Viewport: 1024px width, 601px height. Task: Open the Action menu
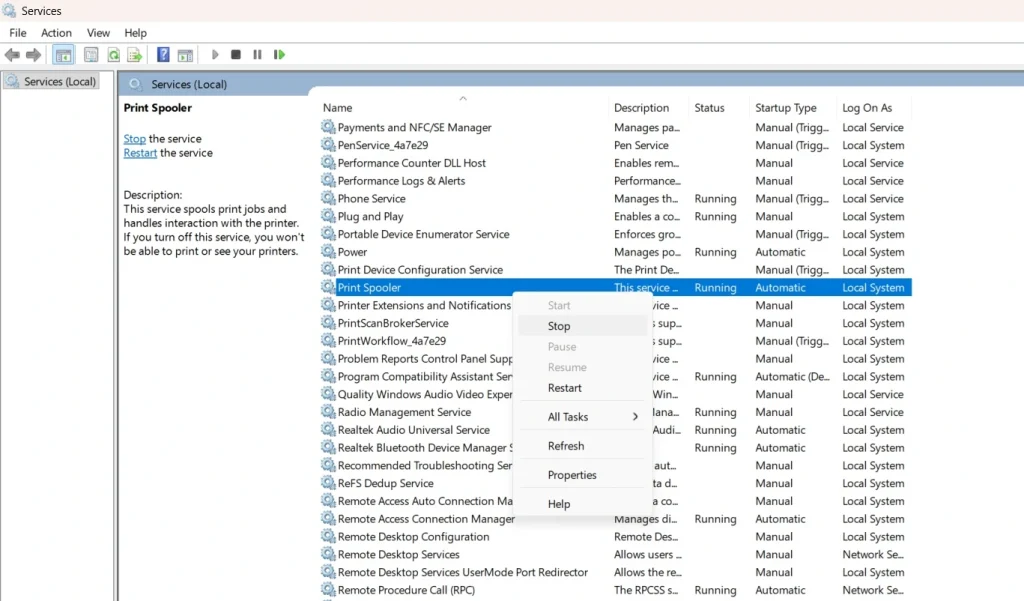tap(56, 33)
